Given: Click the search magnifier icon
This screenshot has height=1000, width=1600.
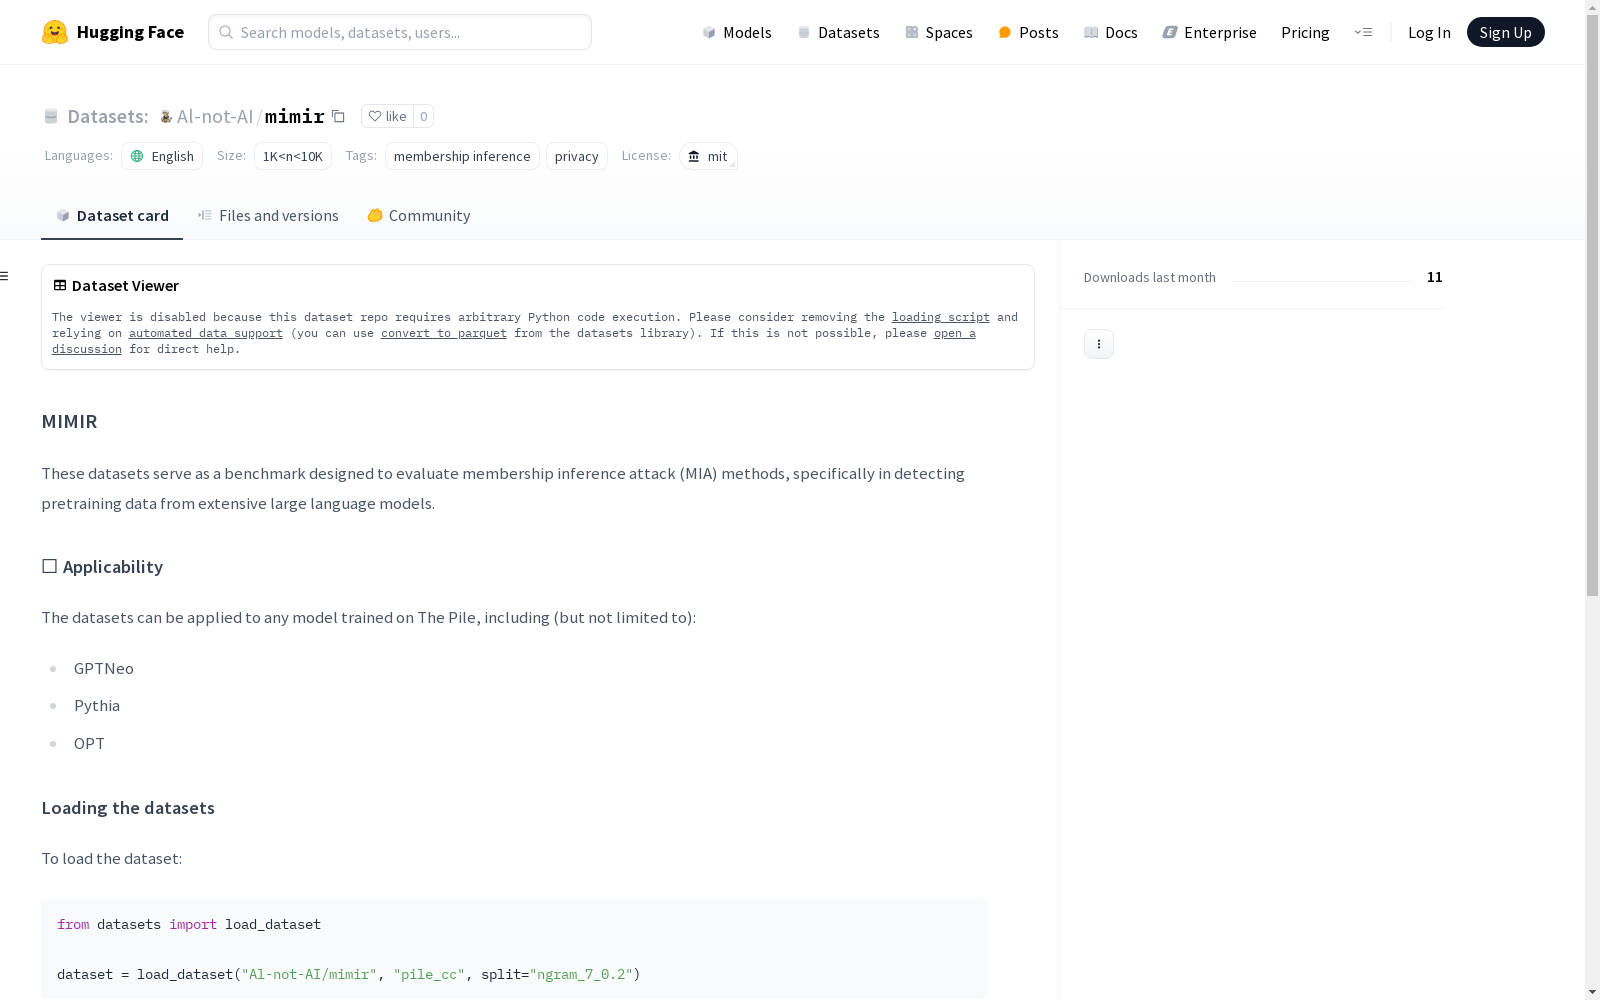Looking at the screenshot, I should 226,32.
